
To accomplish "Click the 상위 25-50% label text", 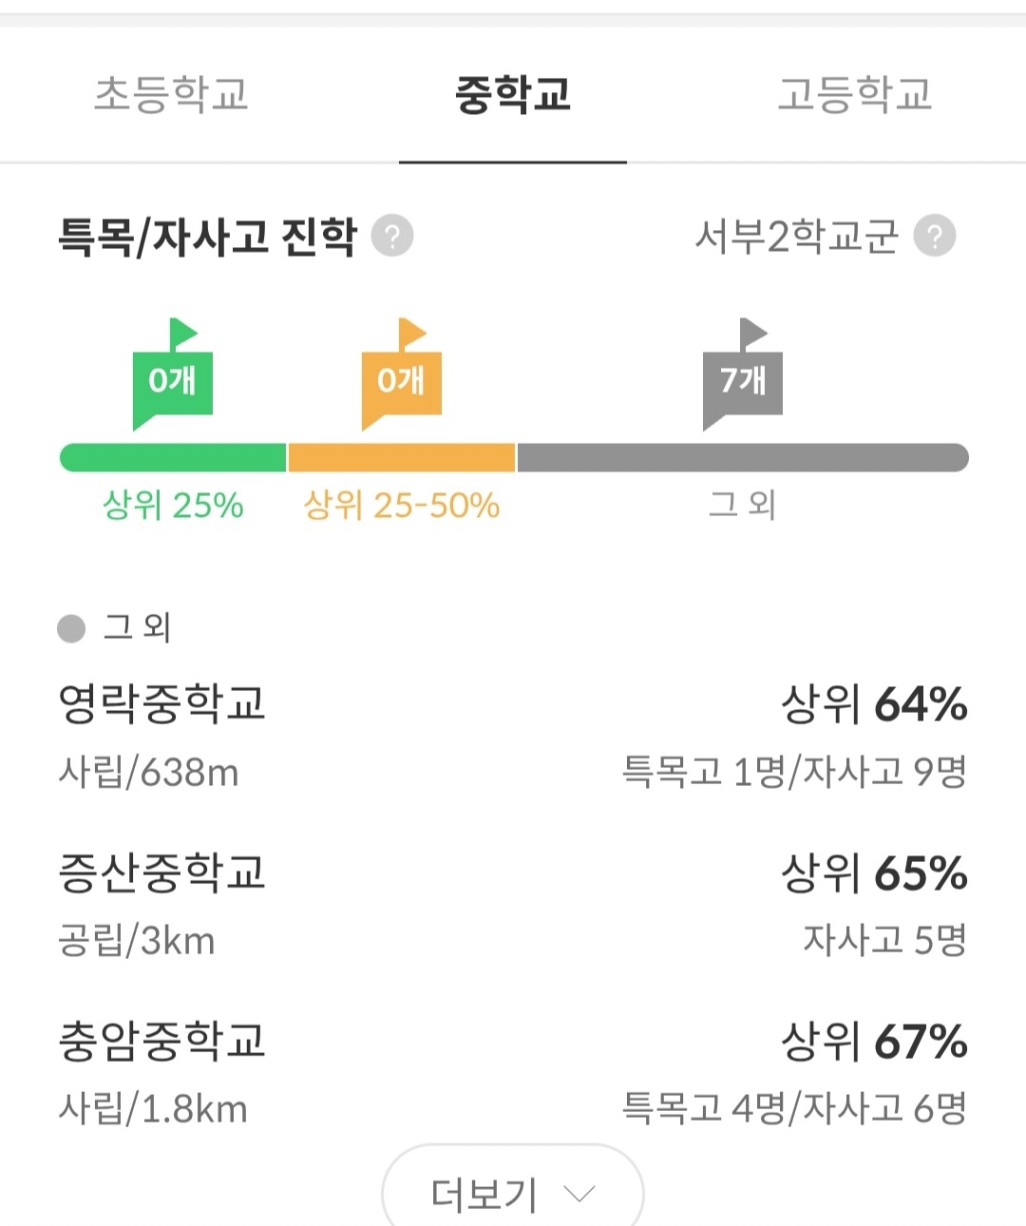I will (402, 505).
